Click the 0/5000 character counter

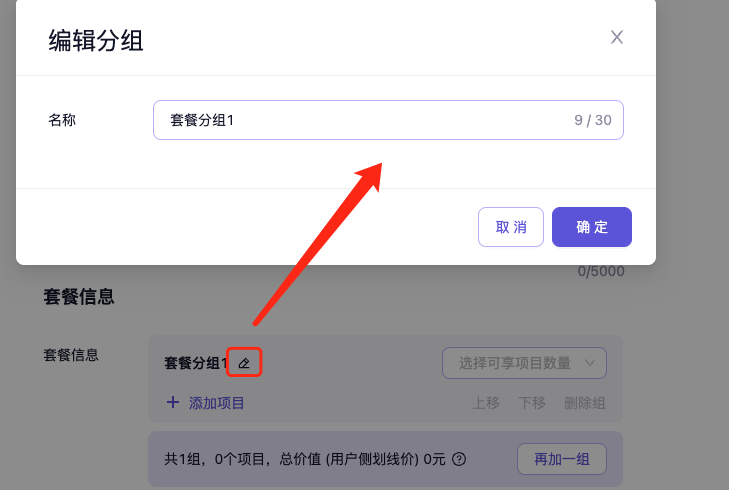601,272
